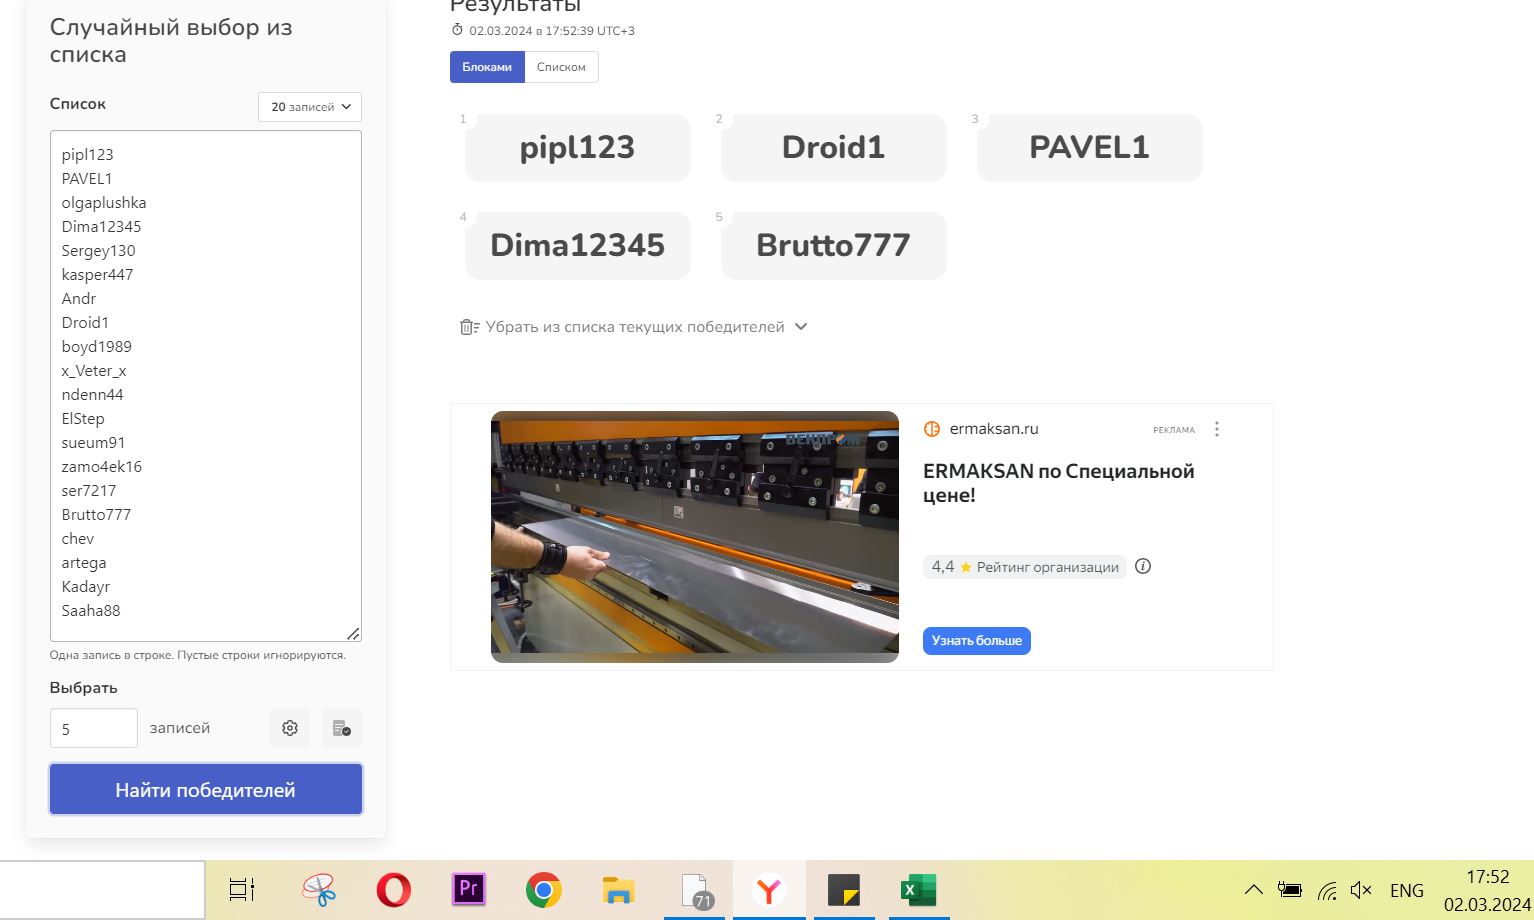
Task: Click the 'Andr' line in the list box
Action: pos(79,299)
